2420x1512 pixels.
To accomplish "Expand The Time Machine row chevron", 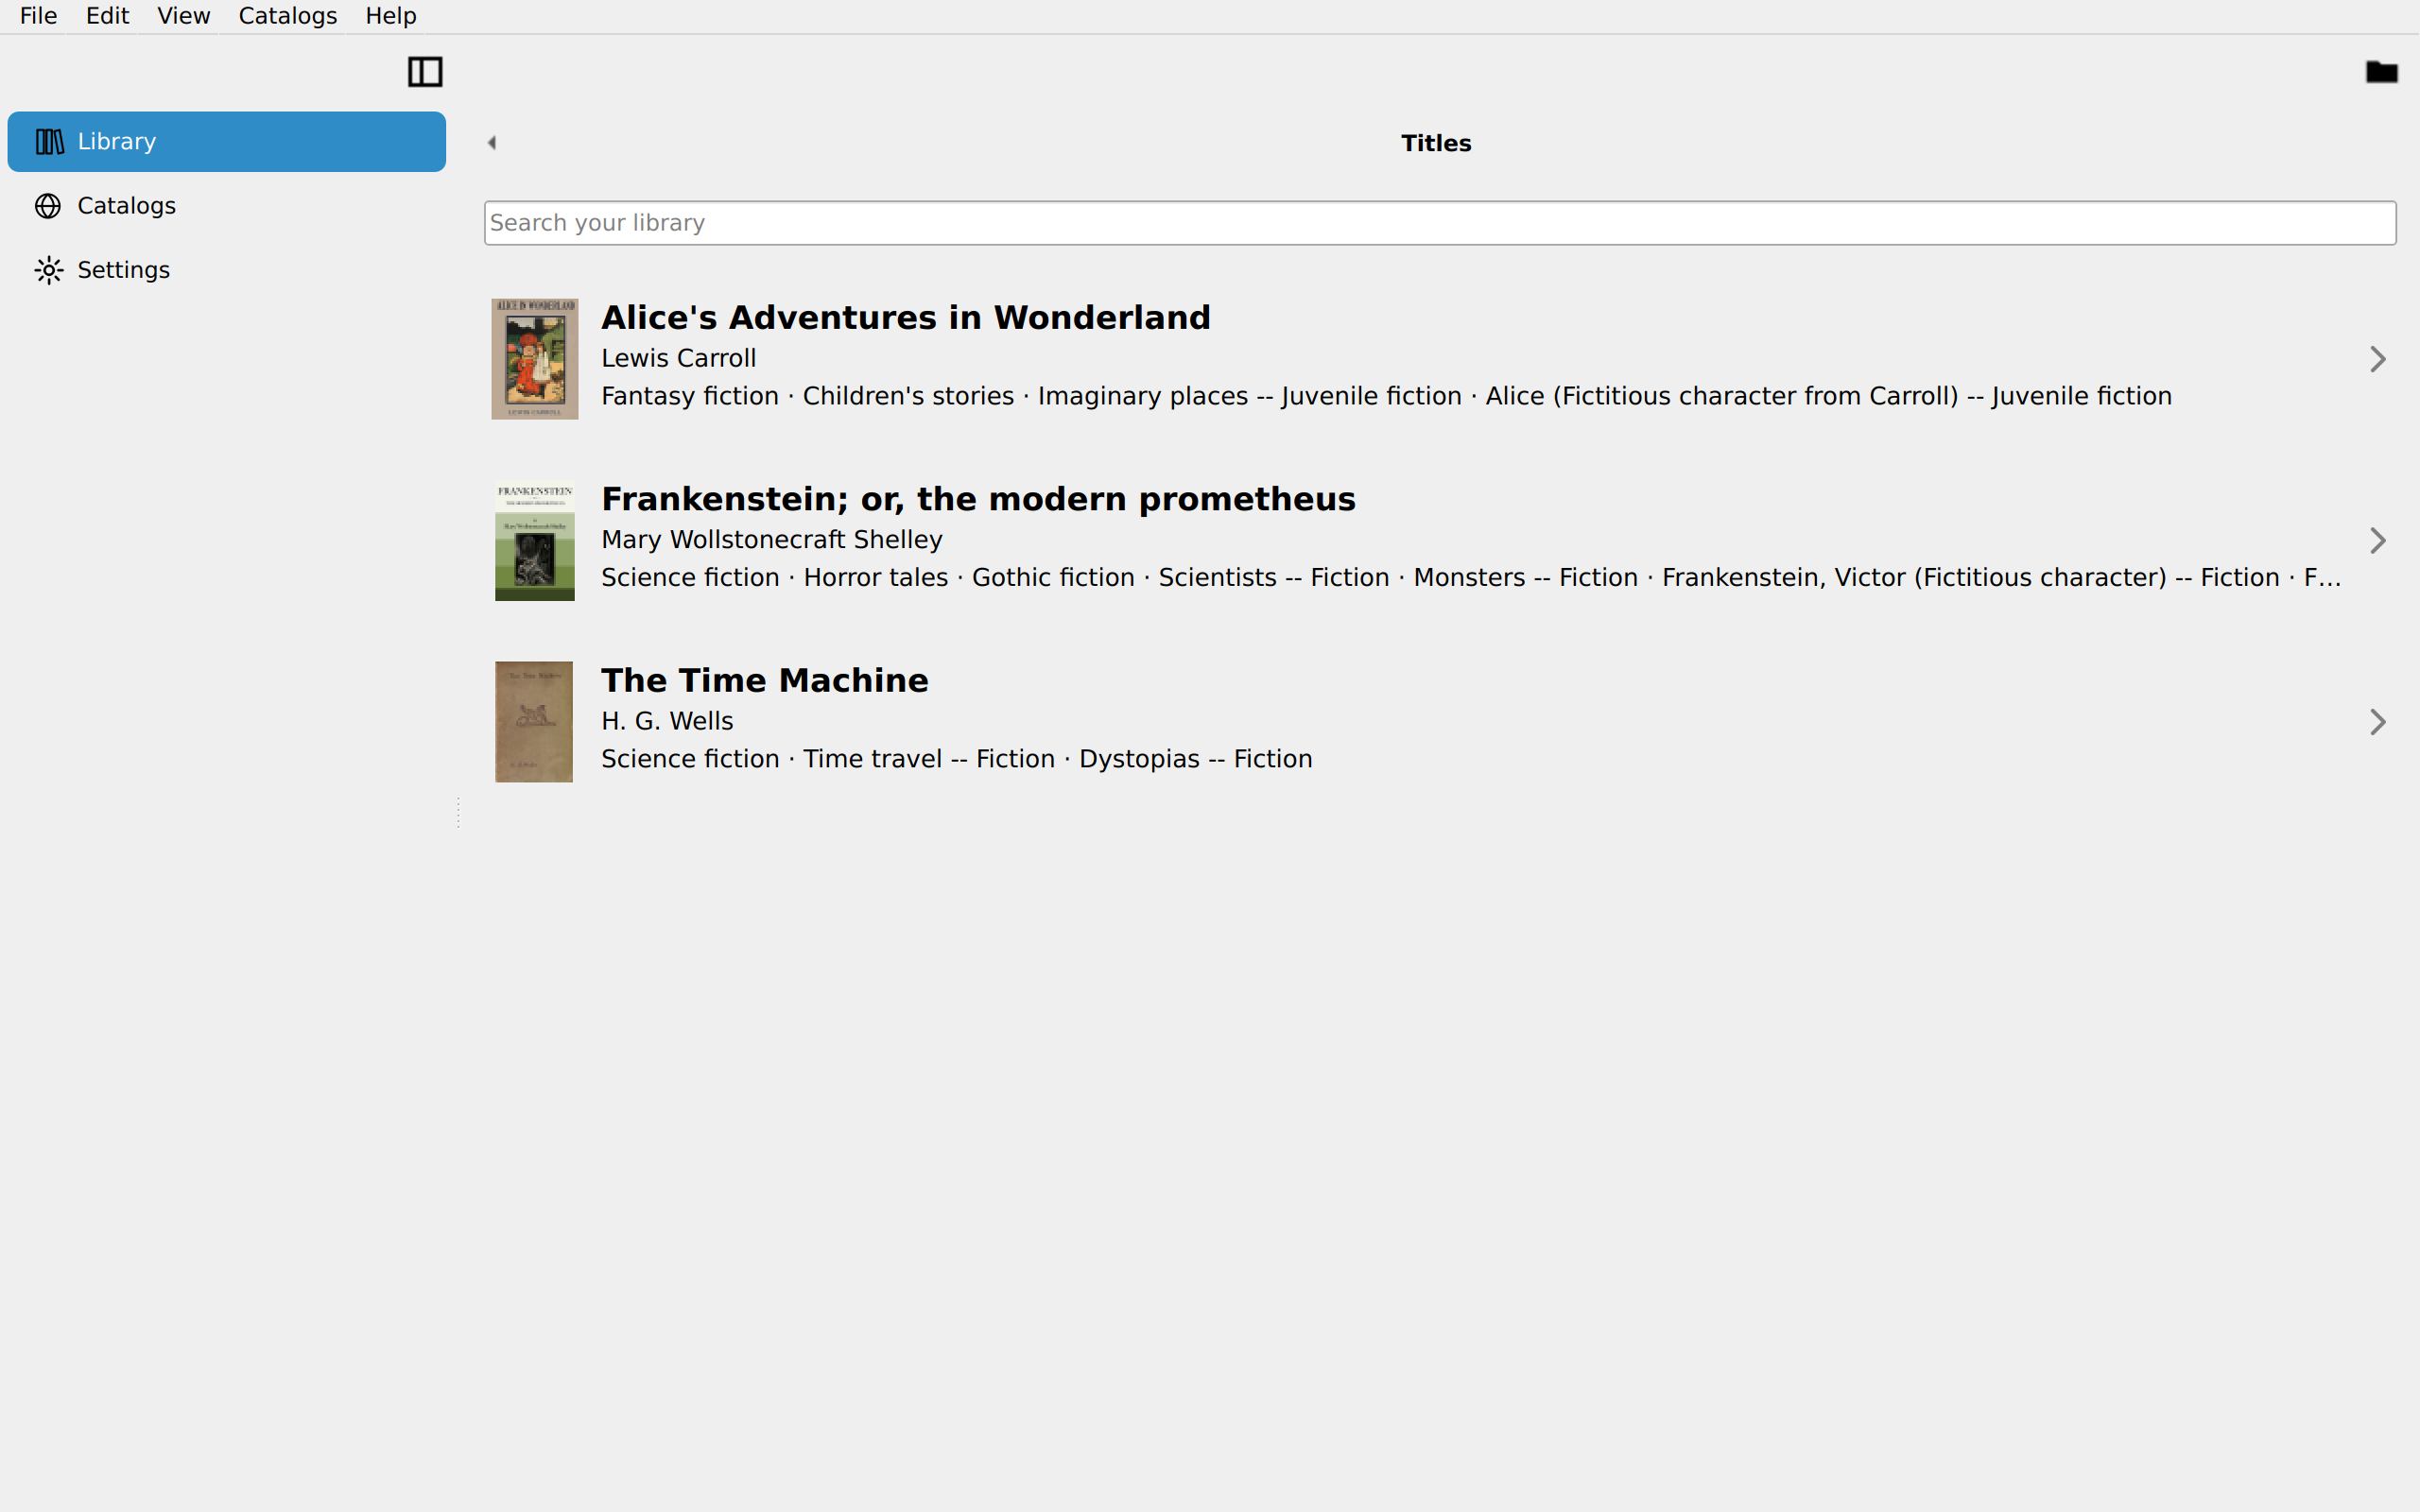I will point(2378,722).
